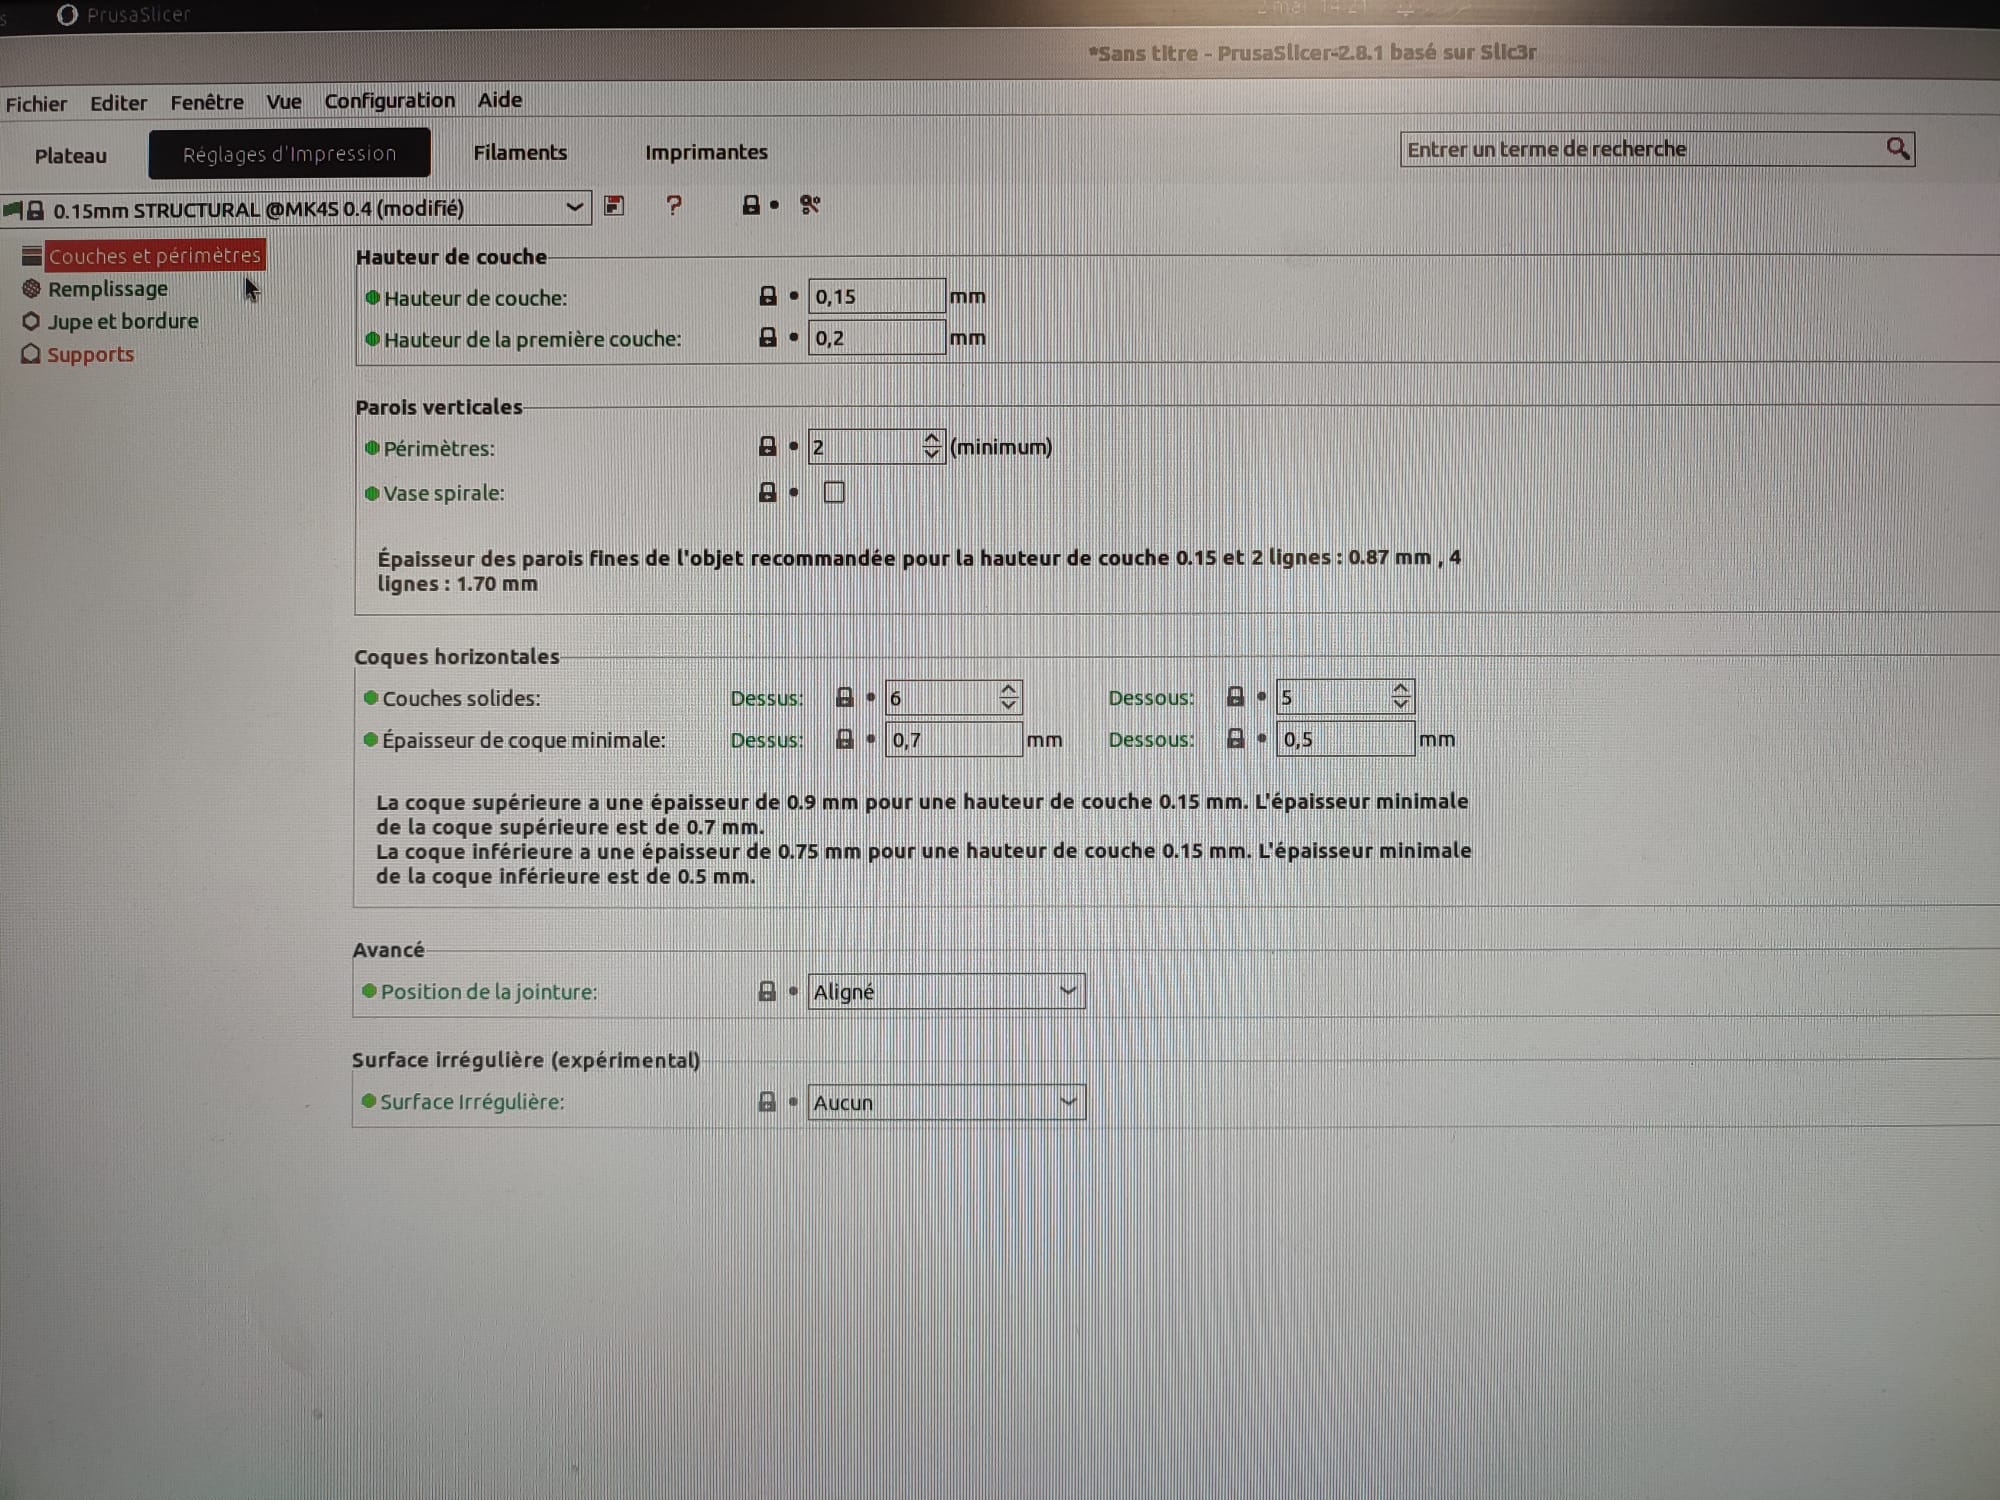Click lock icon for Épaisseur de coque Dessus
Image resolution: width=2000 pixels, height=1500 pixels.
pos(845,739)
